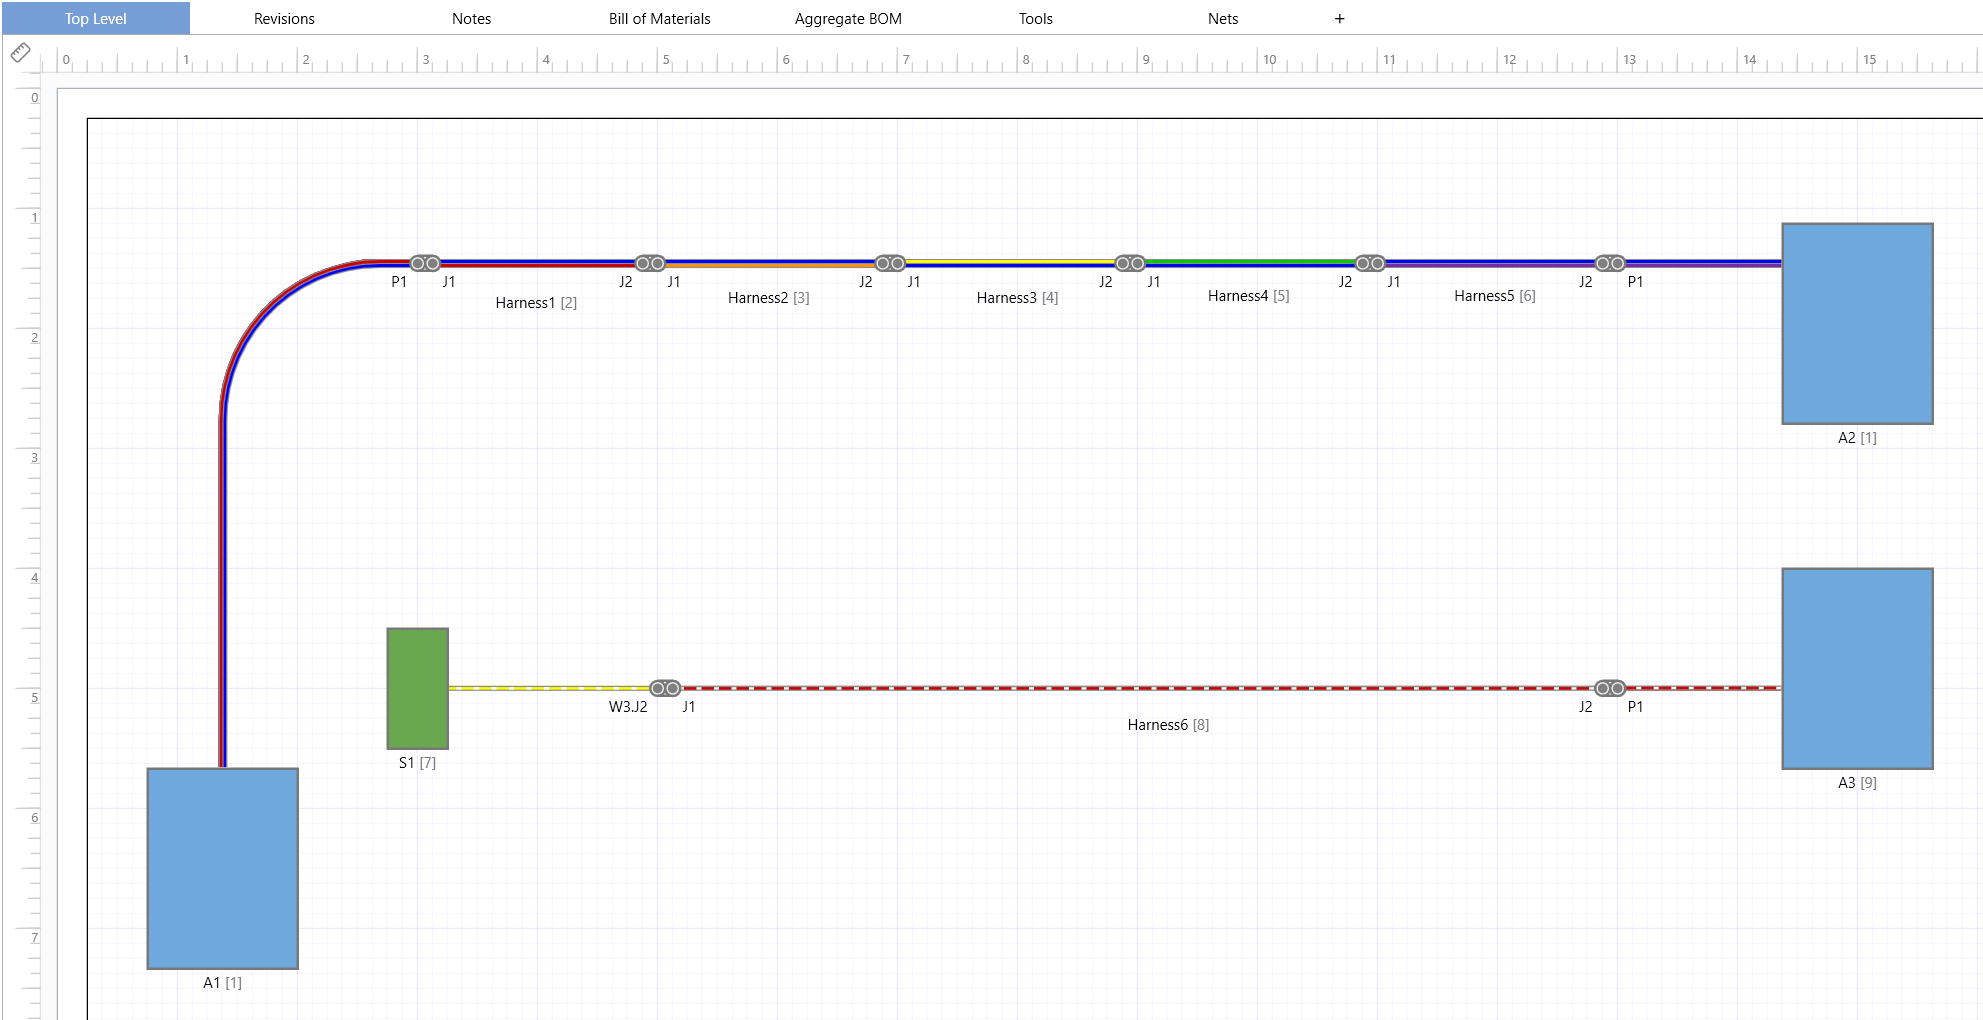This screenshot has height=1020, width=1983.
Task: Open the Notes tab
Action: 471,18
